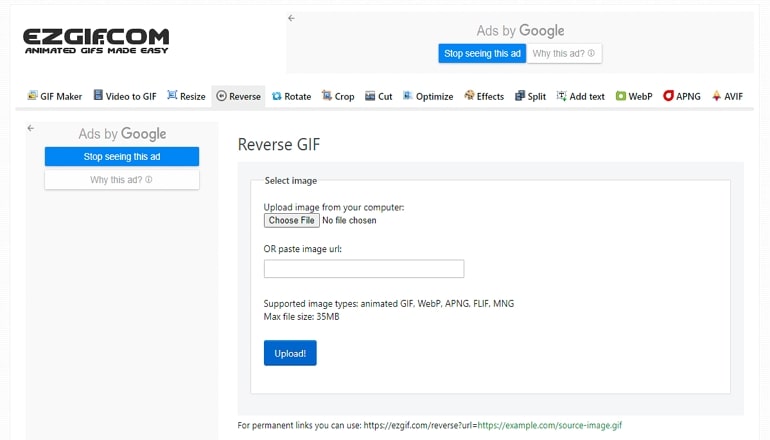Open the Effects tool label
The image size is (770, 440).
[x=490, y=97]
